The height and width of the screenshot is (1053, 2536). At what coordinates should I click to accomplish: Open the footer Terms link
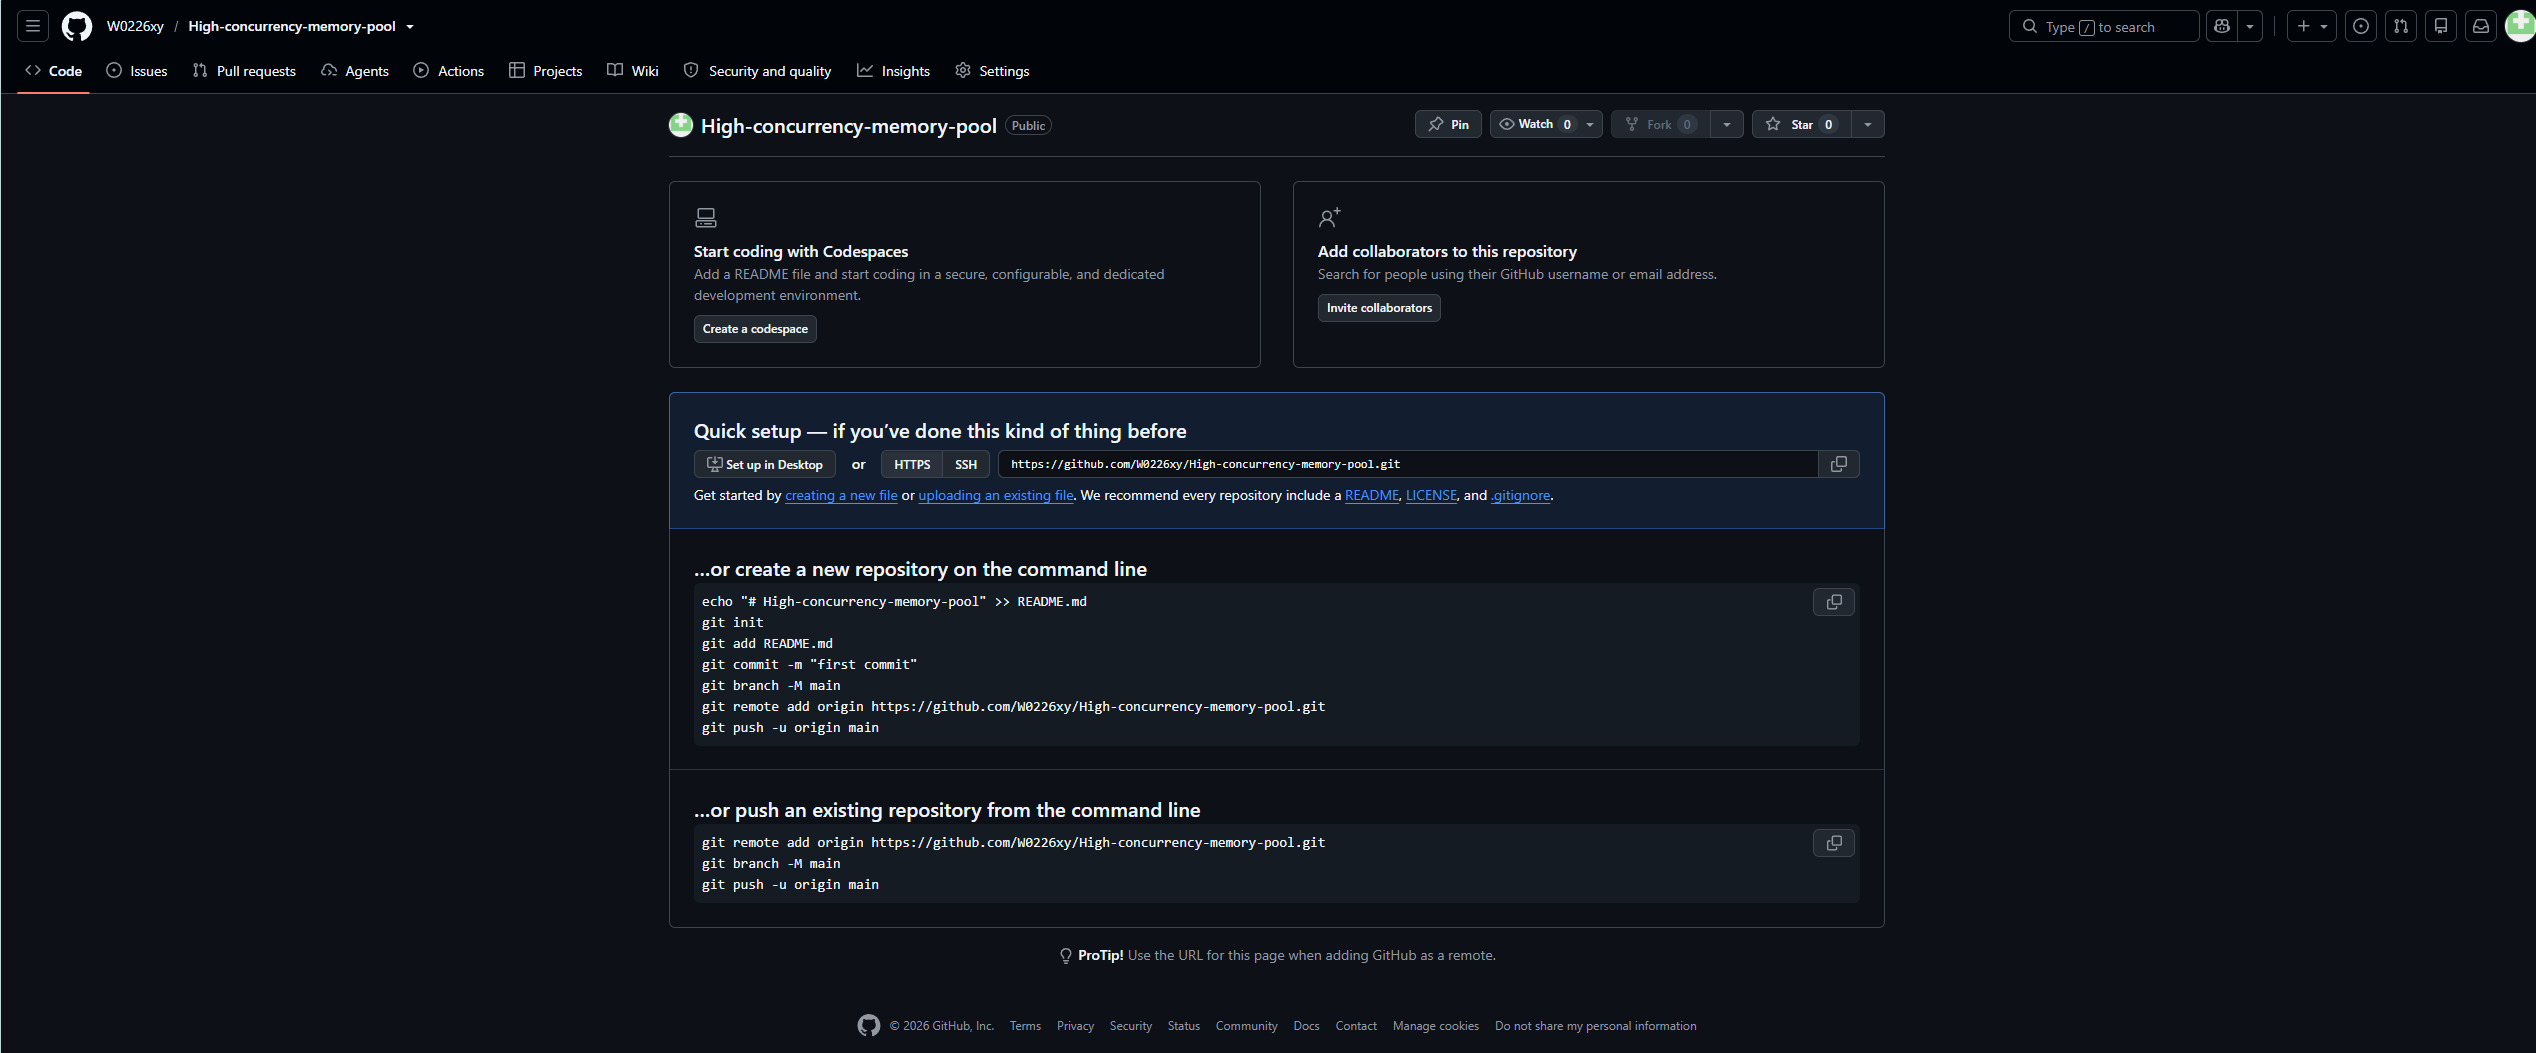[x=1025, y=1026]
